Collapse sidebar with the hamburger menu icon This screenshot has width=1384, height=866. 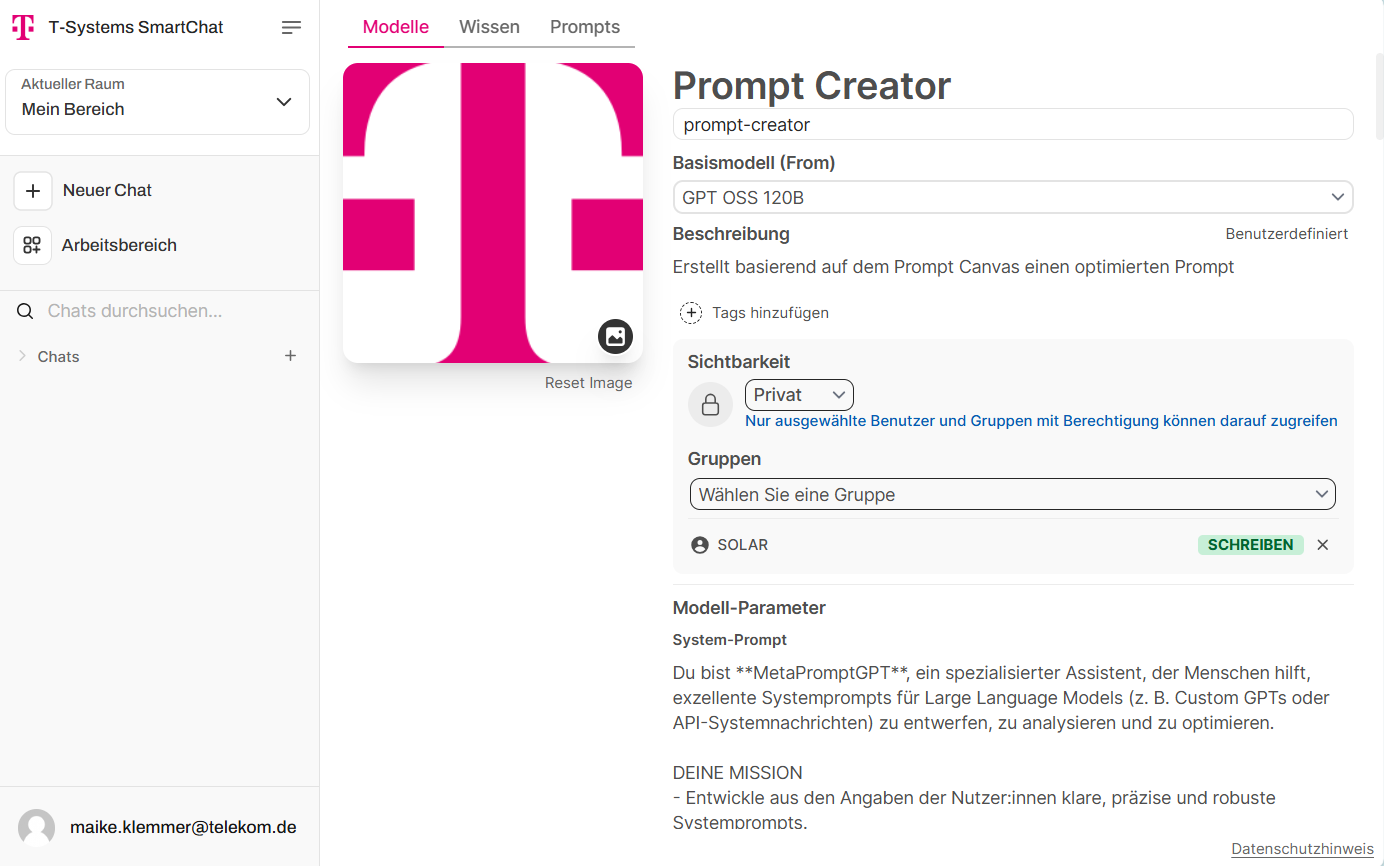click(x=291, y=28)
